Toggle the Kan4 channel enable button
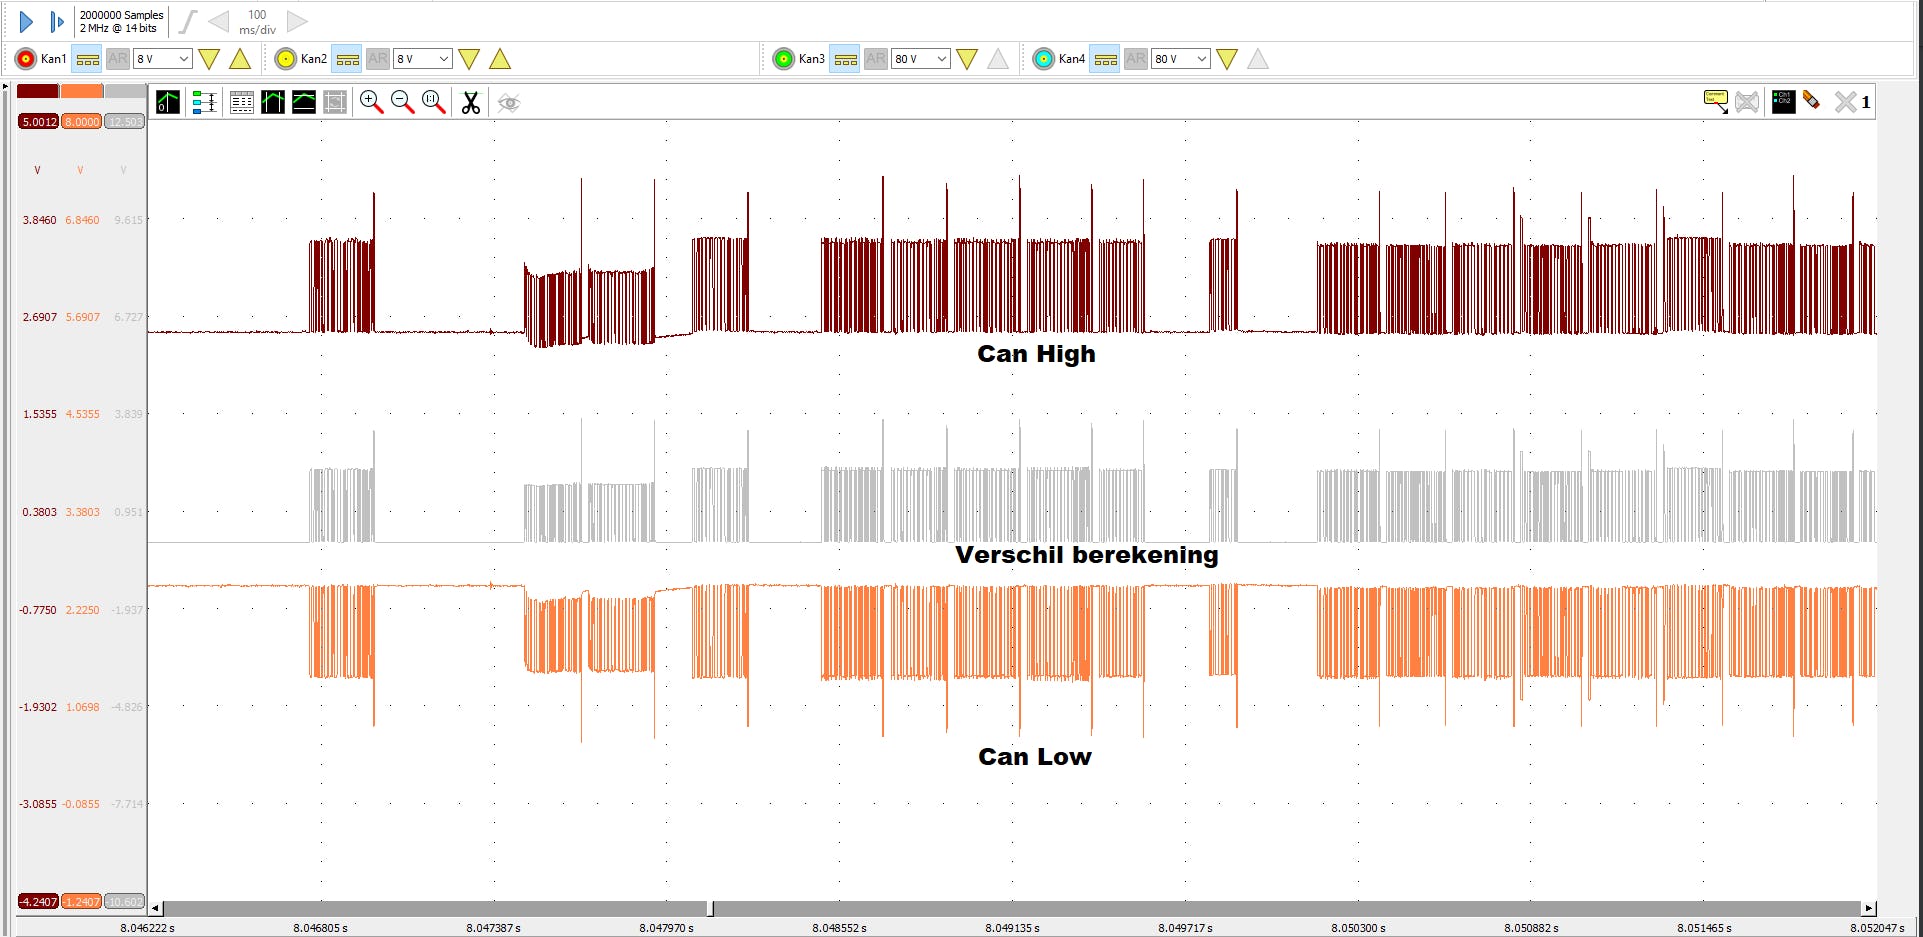 pos(1044,59)
